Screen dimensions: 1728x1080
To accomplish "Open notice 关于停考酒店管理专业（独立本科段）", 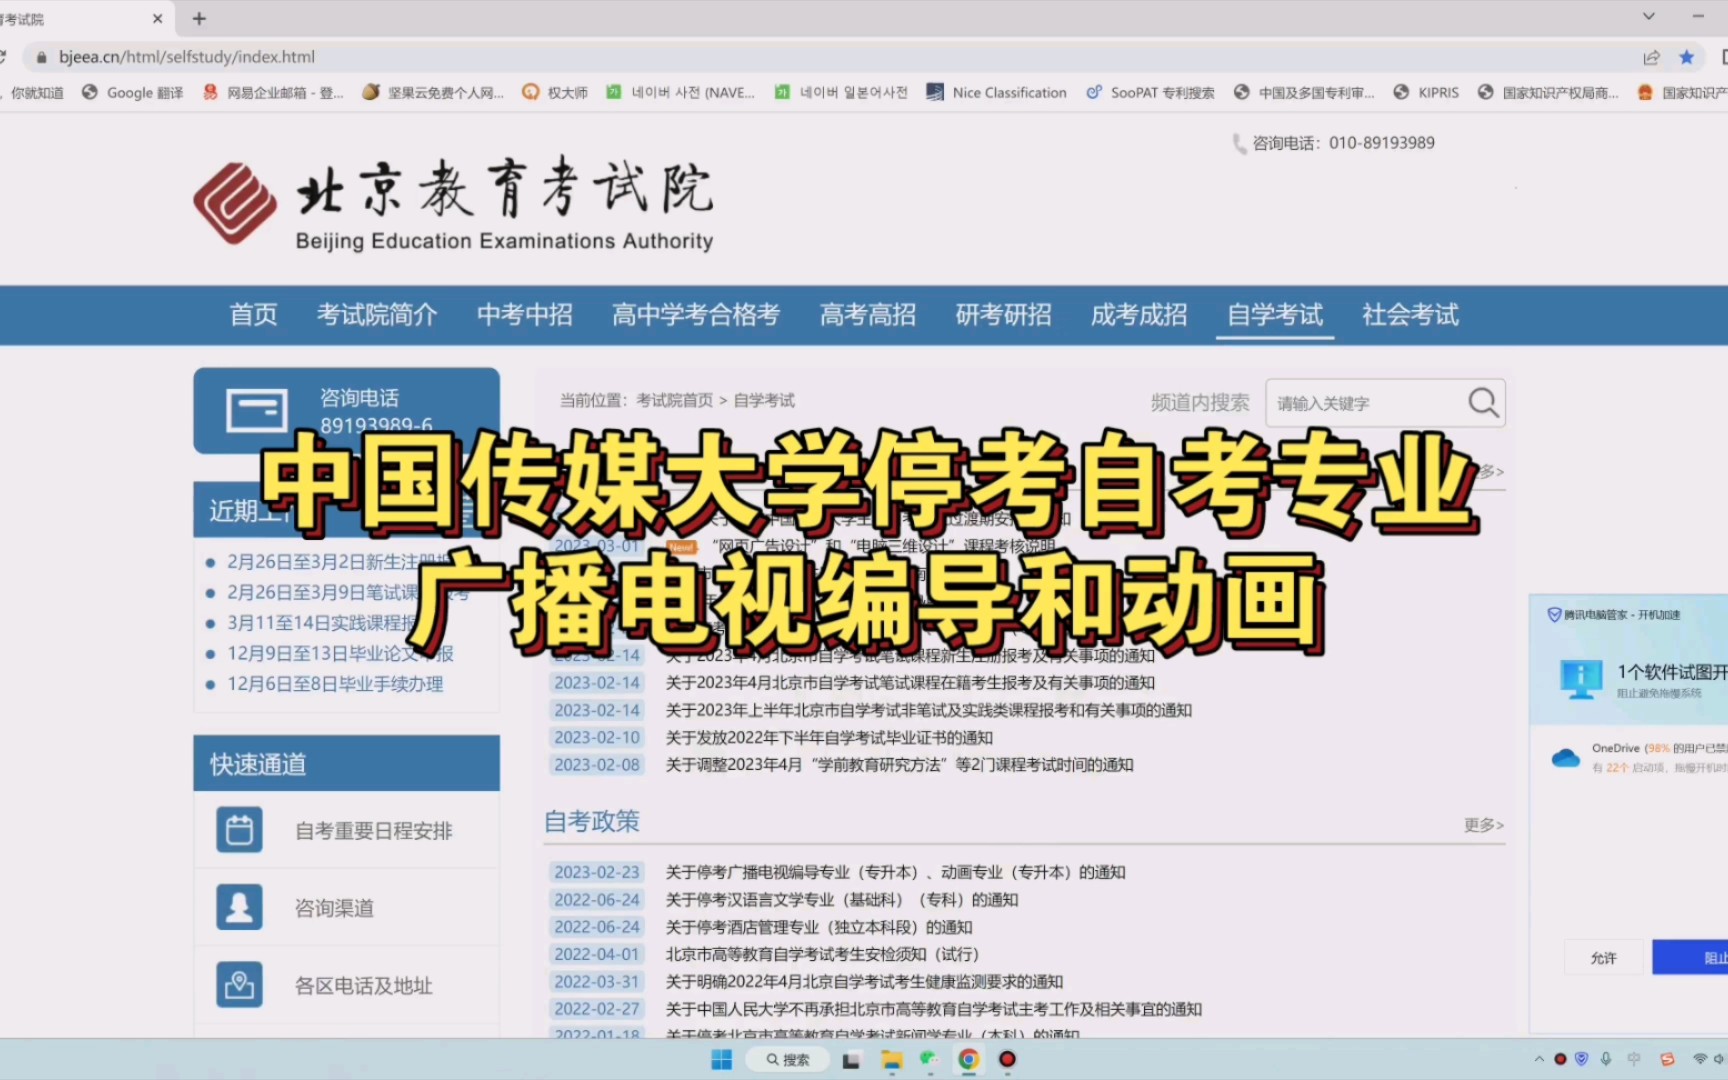I will (819, 927).
